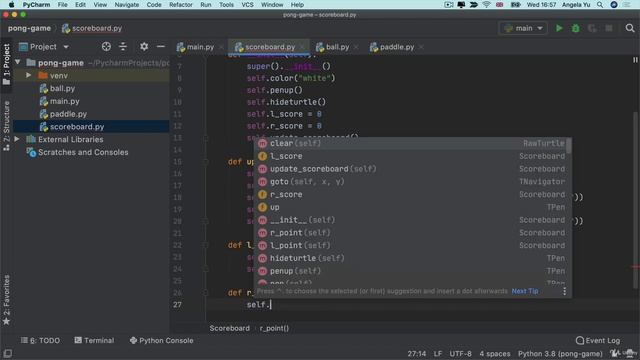This screenshot has width=640, height=360.
Task: Click the r_point() breadcrumb
Action: [274, 328]
